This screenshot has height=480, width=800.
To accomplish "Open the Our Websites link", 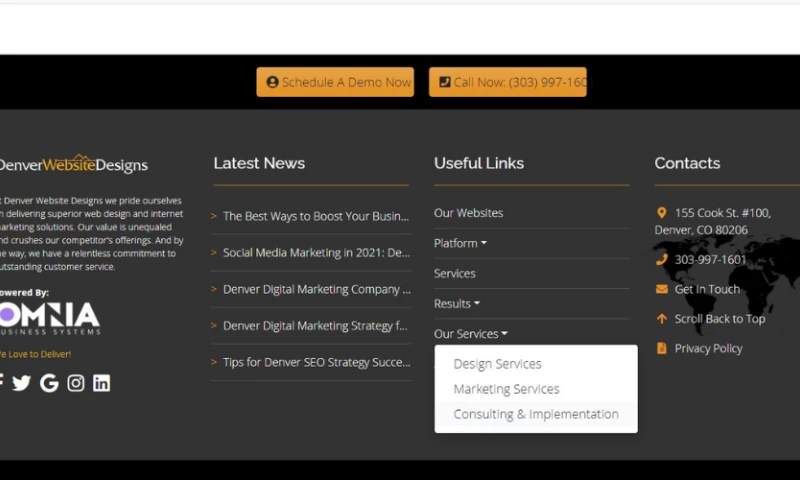I will click(468, 213).
